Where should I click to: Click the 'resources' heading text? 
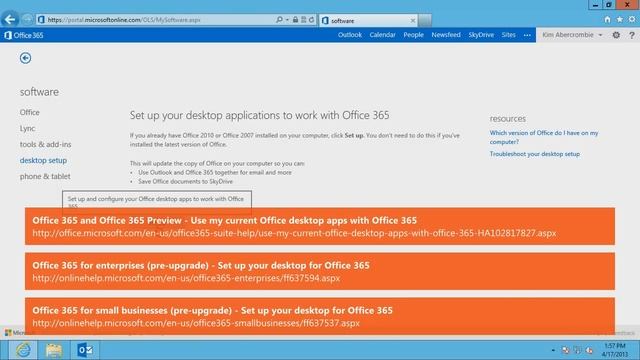click(508, 118)
